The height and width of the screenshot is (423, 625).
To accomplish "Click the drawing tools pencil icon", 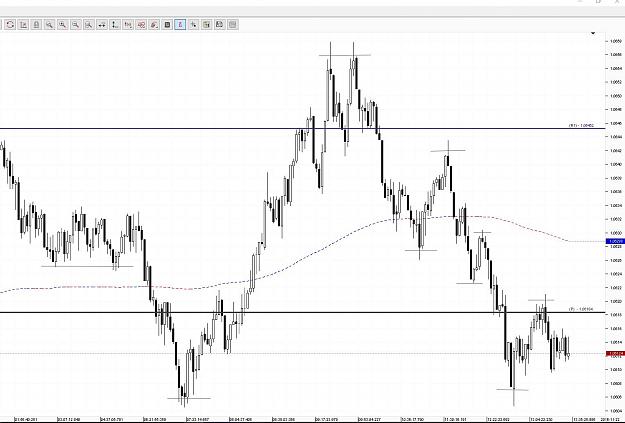I will [154, 25].
